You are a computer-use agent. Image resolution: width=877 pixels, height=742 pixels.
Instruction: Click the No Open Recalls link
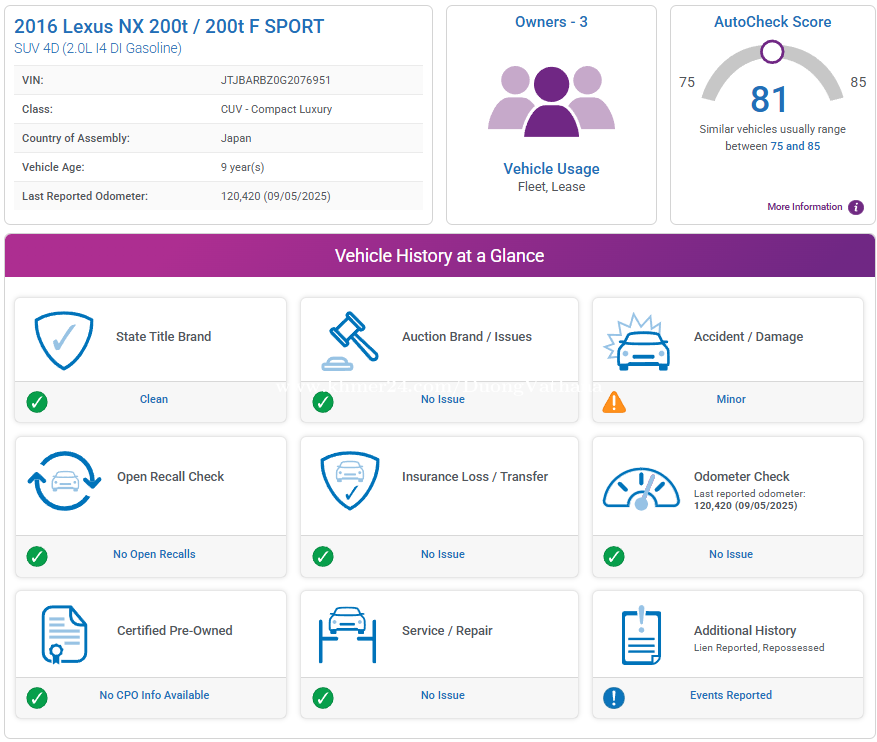pyautogui.click(x=154, y=554)
